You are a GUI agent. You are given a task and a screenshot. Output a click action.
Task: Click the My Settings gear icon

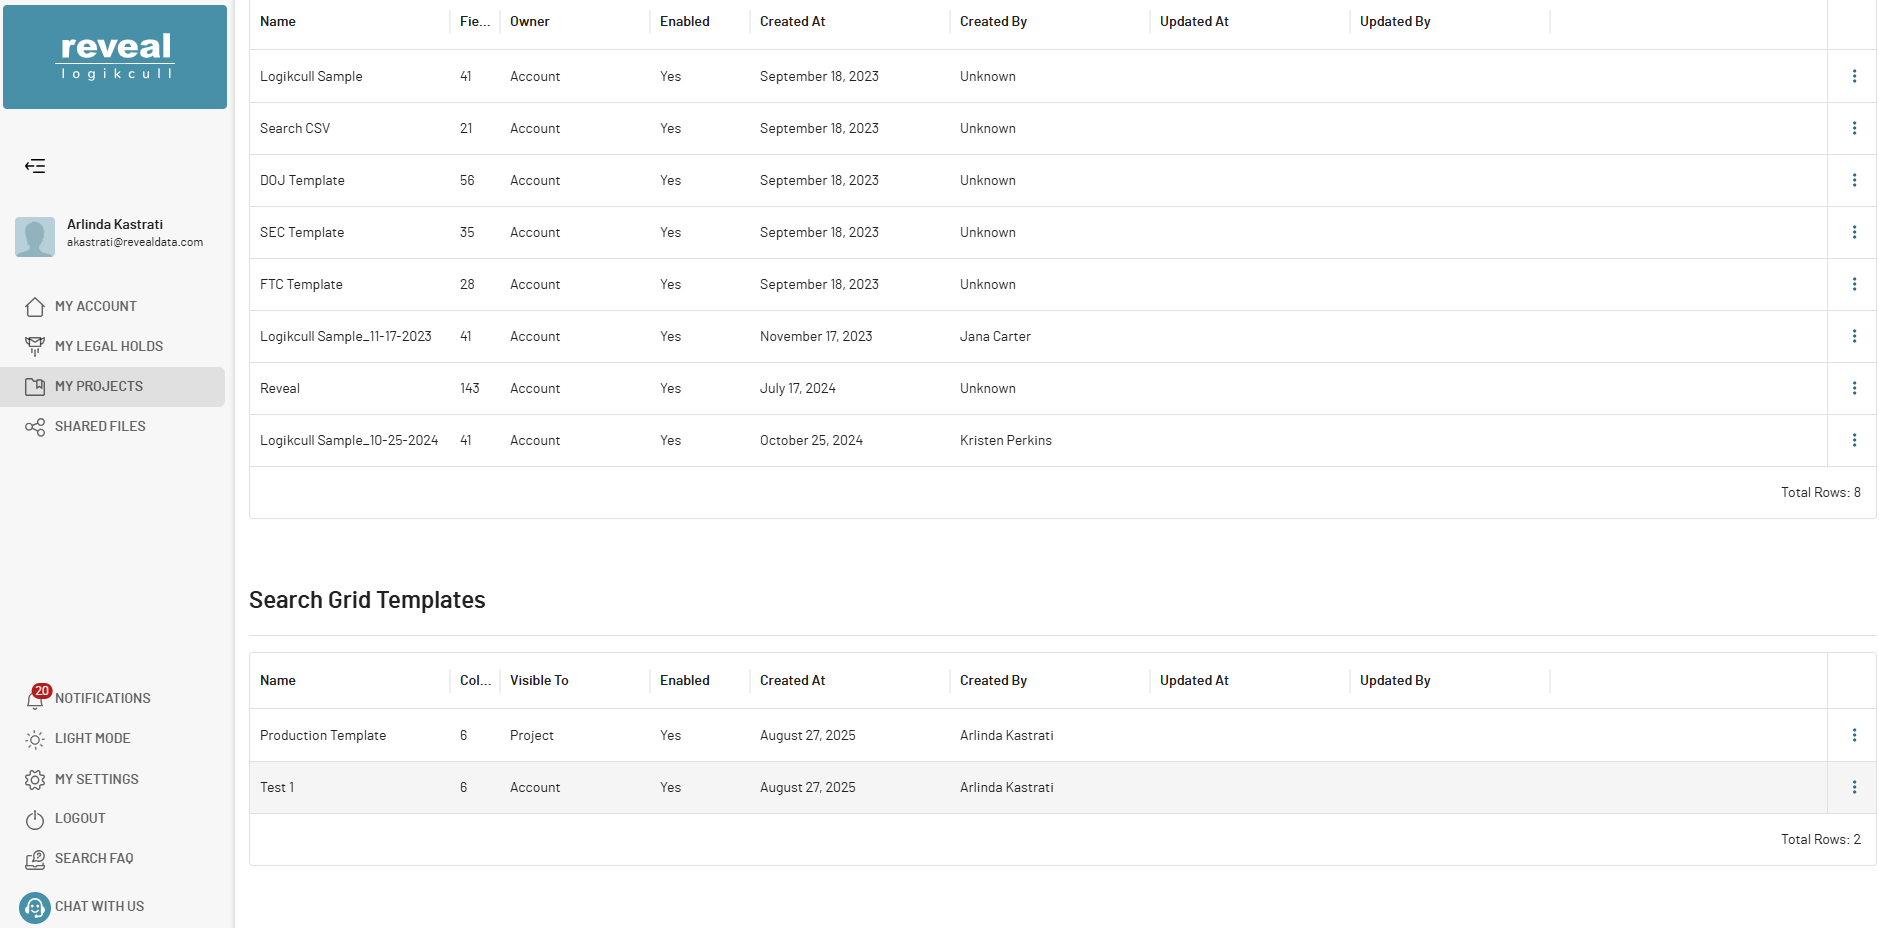coord(35,779)
